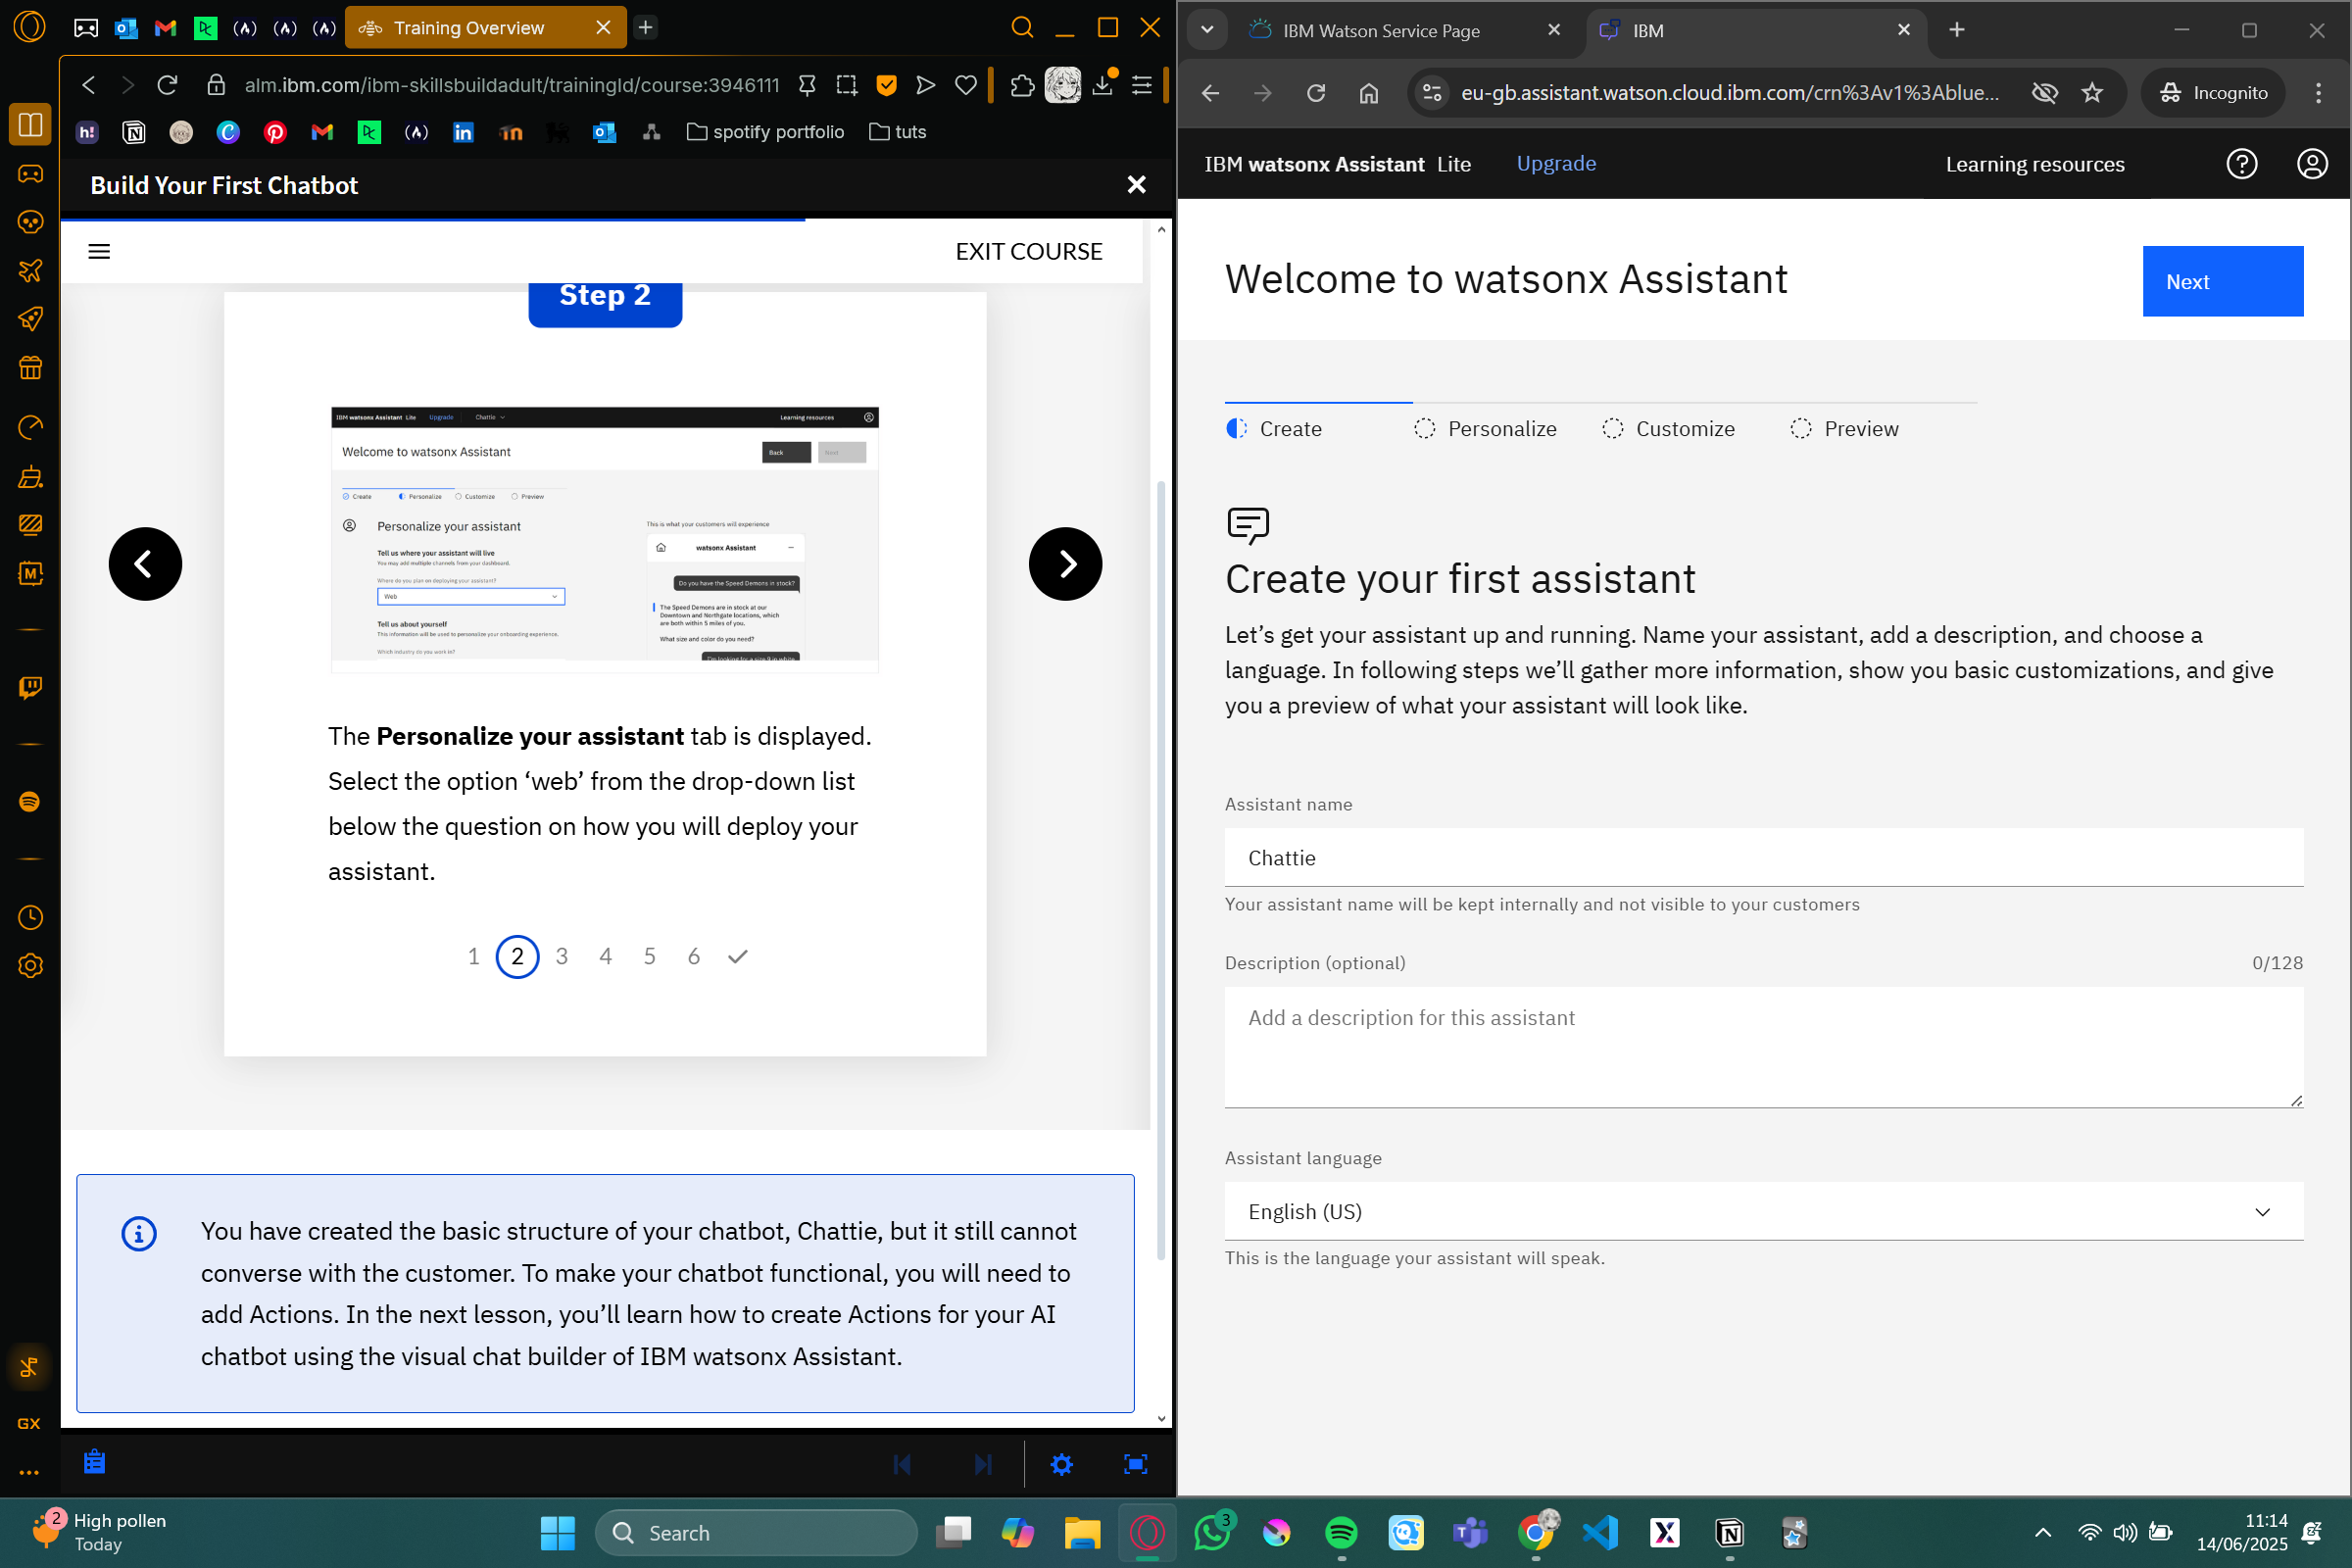2352x1568 pixels.
Task: Toggle course fullscreen mode icon
Action: coord(1135,1464)
